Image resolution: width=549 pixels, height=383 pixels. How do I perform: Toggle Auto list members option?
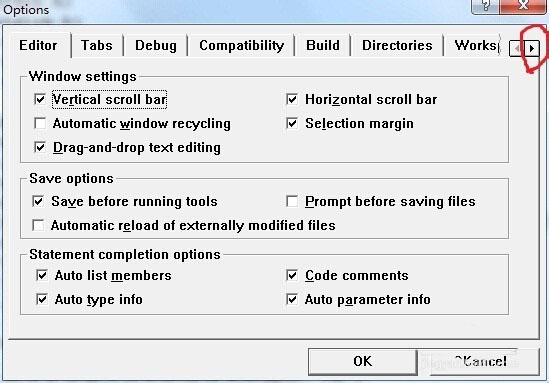click(x=42, y=275)
